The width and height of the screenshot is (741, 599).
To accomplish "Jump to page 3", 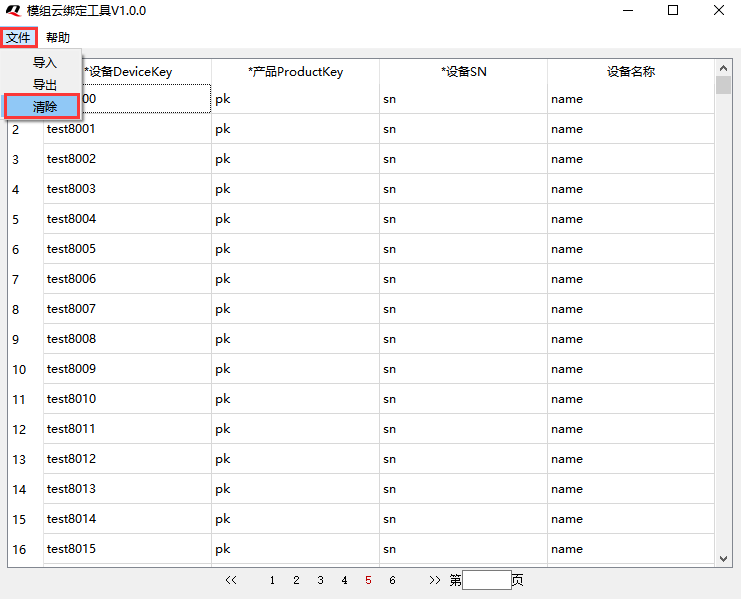I will click(x=320, y=580).
